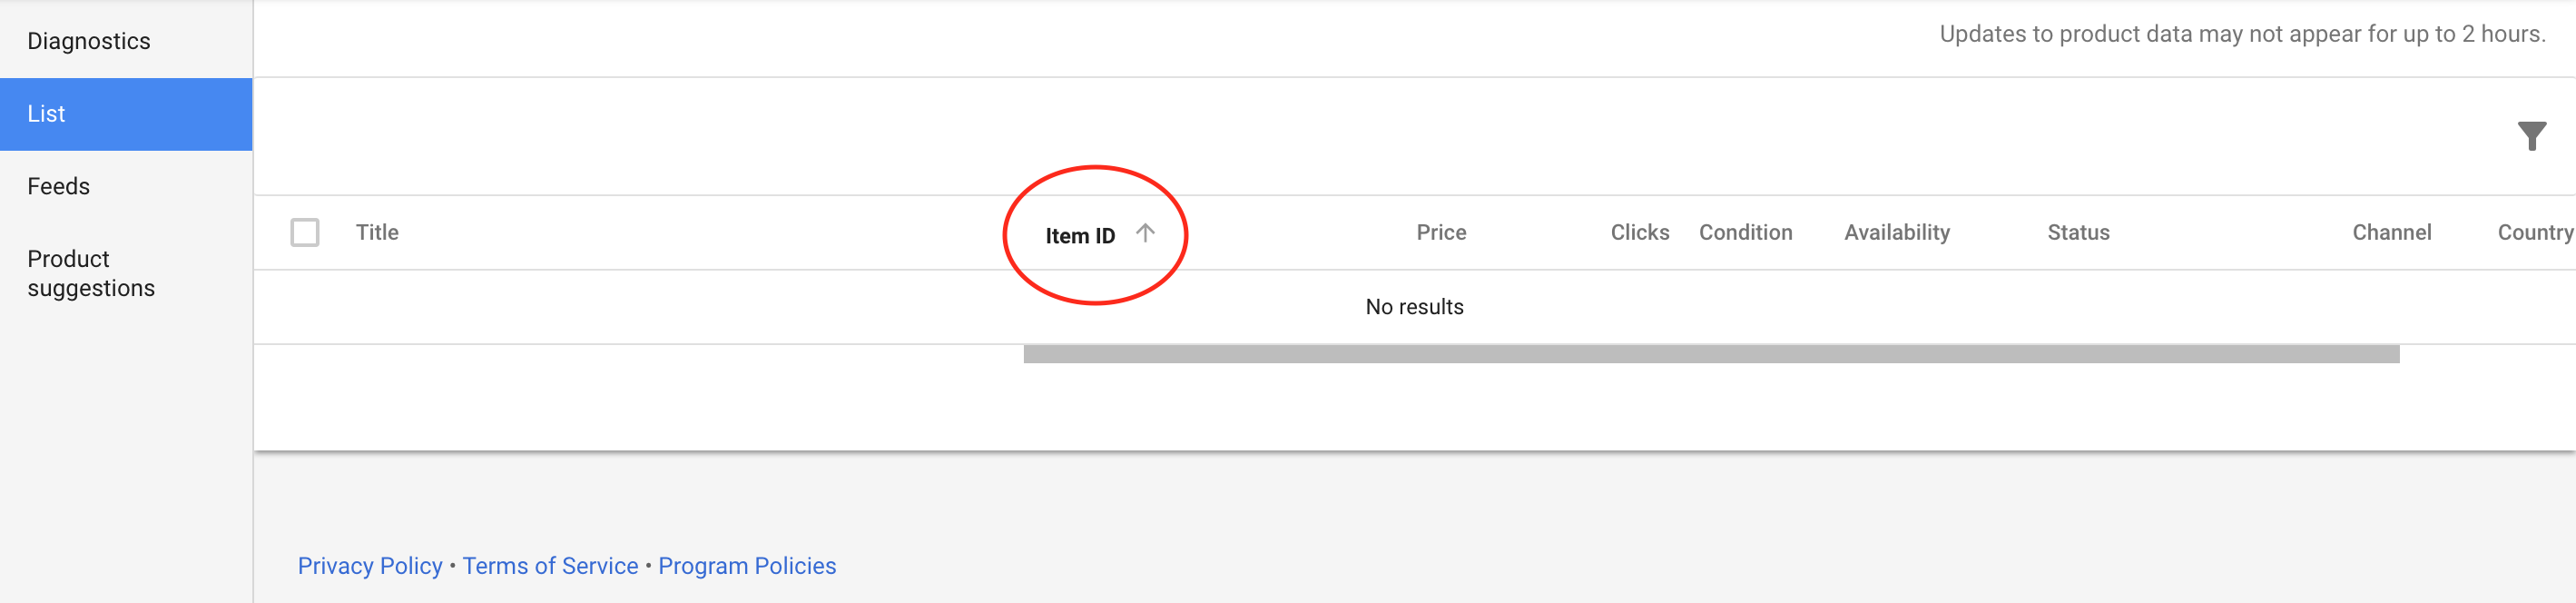The width and height of the screenshot is (2576, 603).
Task: Click the Item ID sort arrow
Action: point(1145,233)
